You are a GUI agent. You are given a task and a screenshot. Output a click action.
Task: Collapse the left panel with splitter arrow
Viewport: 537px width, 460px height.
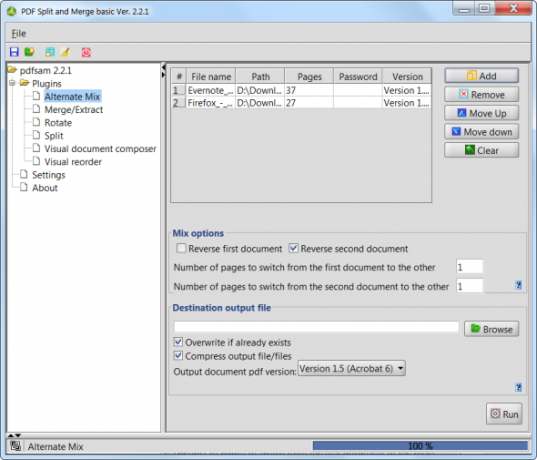(163, 66)
